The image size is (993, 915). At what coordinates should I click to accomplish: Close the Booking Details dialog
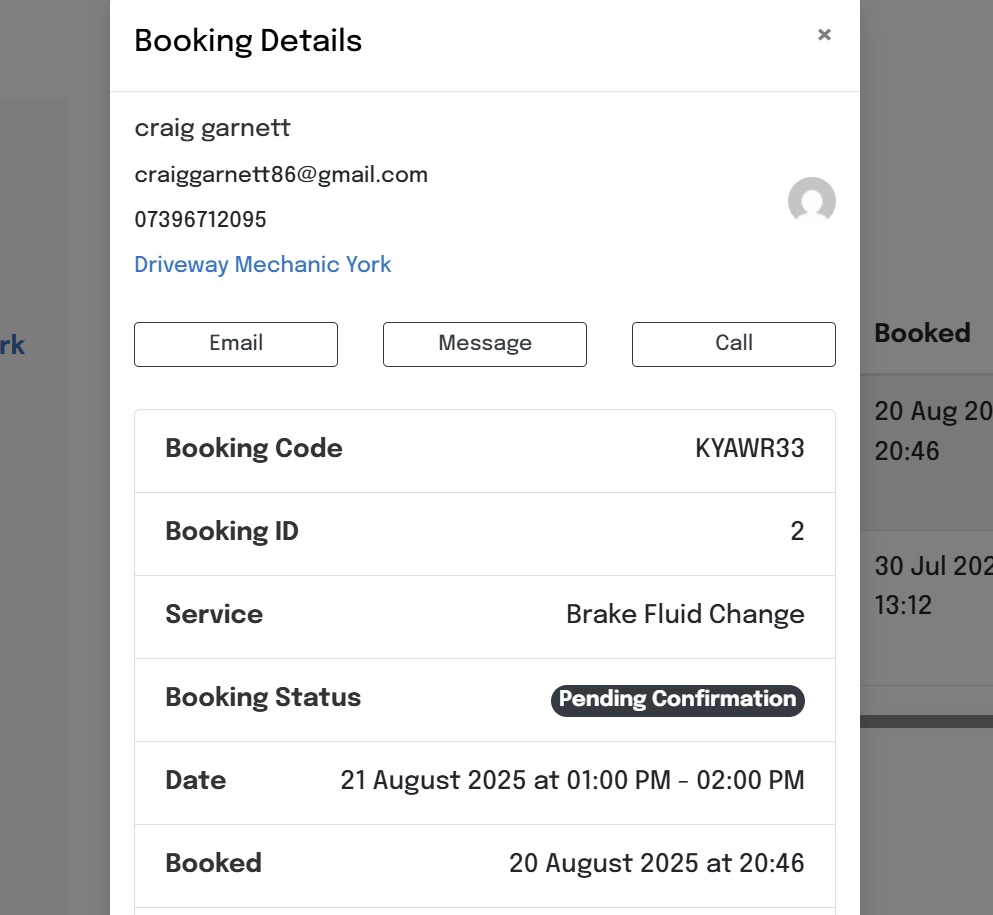pos(824,35)
